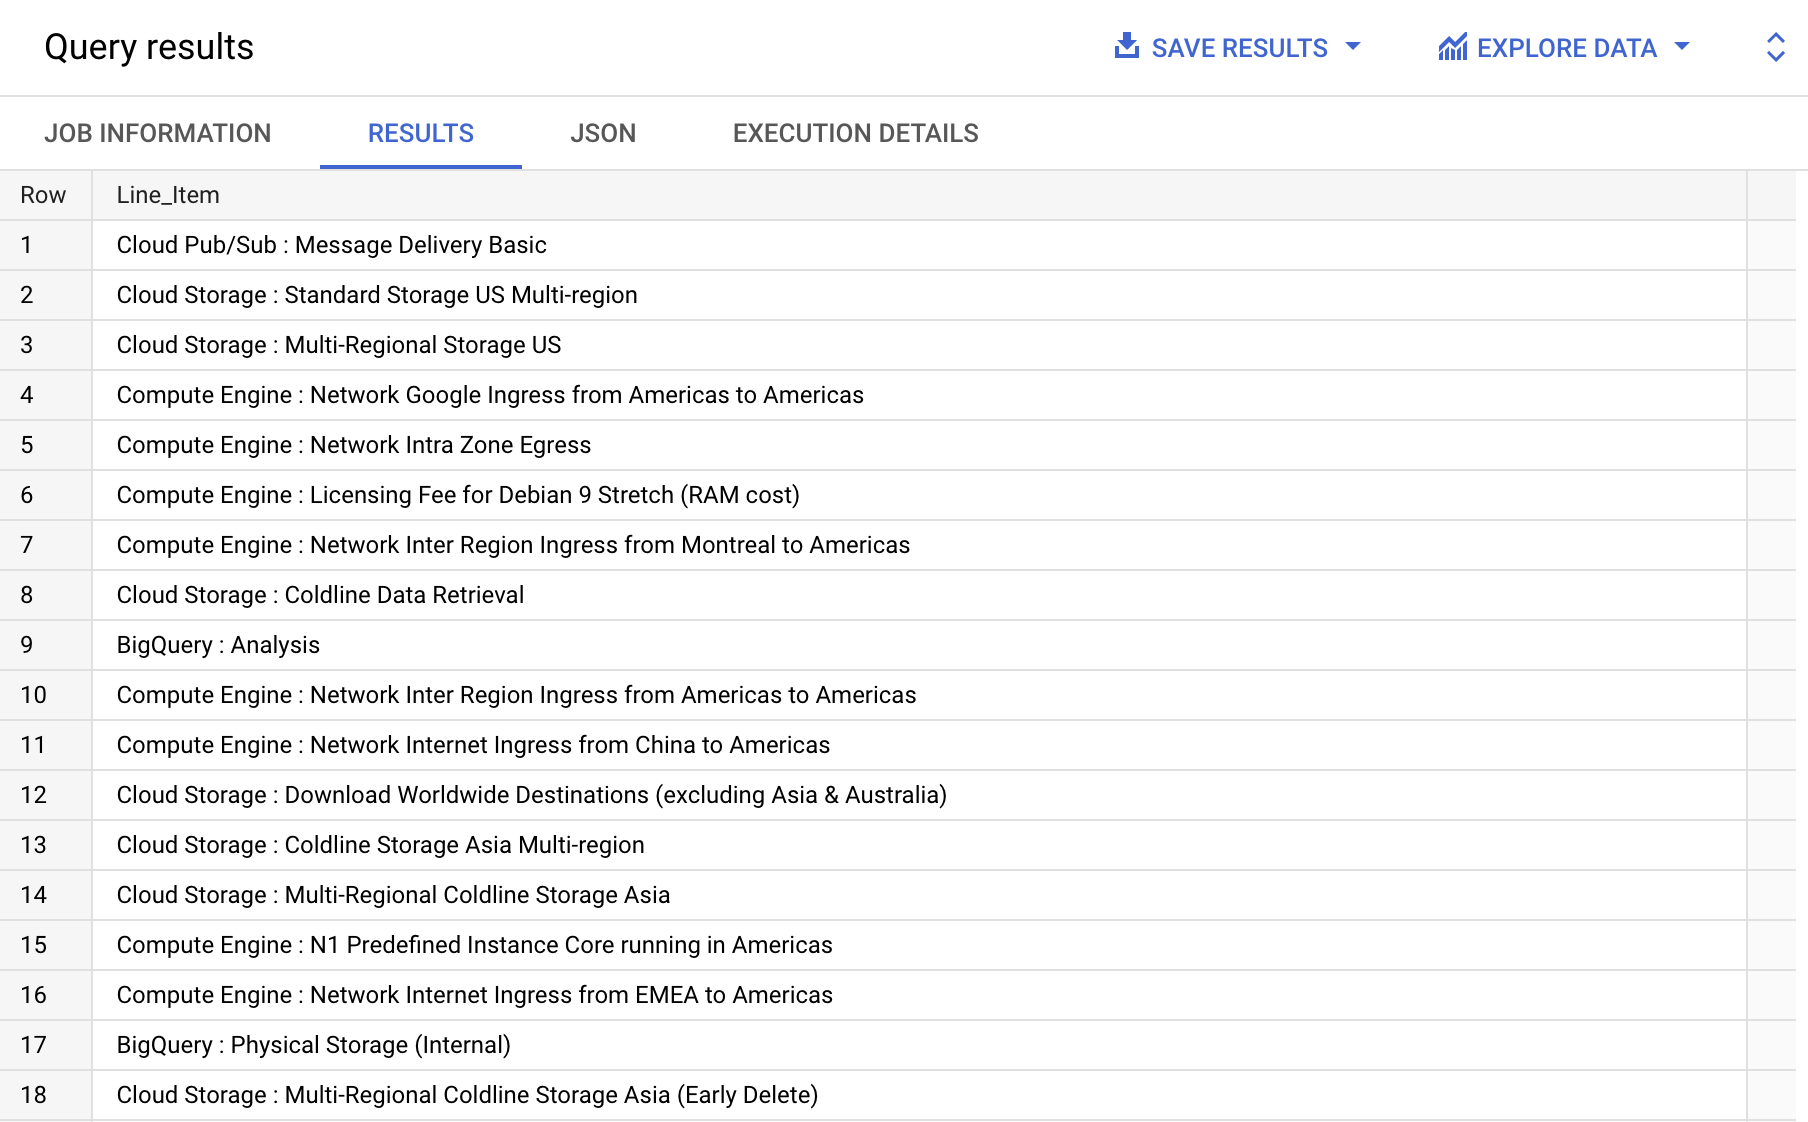
Task: Click the Explore Data chart icon
Action: tap(1452, 47)
